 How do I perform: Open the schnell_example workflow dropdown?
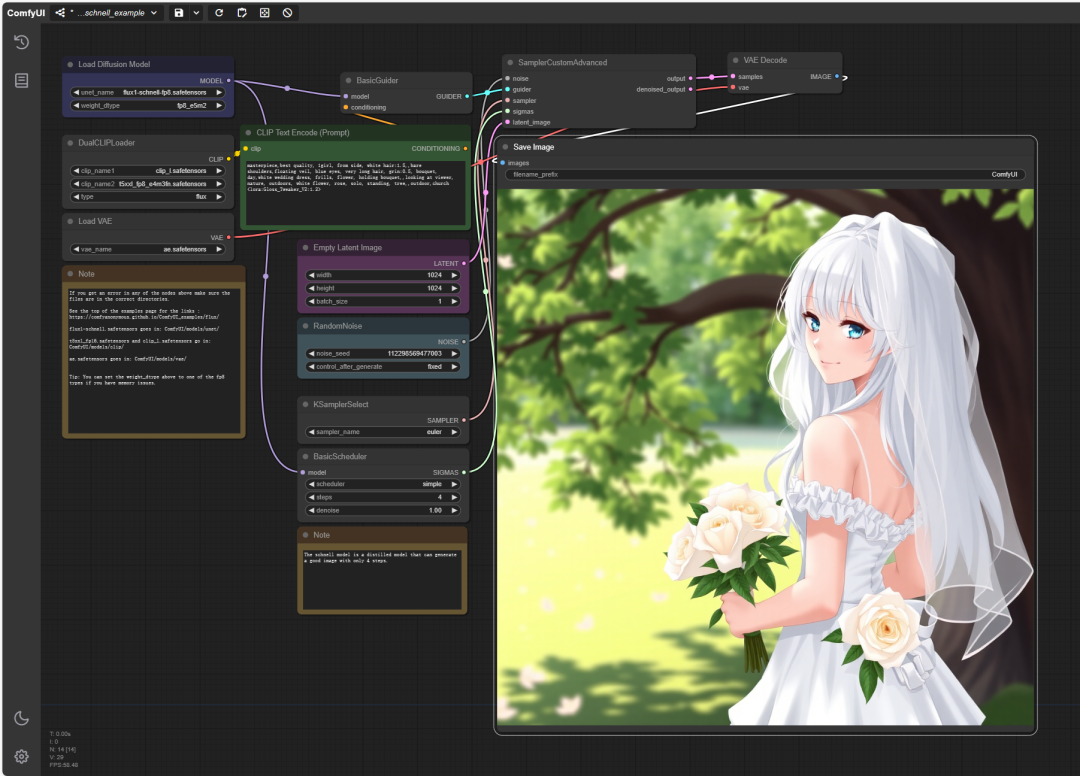[107, 12]
